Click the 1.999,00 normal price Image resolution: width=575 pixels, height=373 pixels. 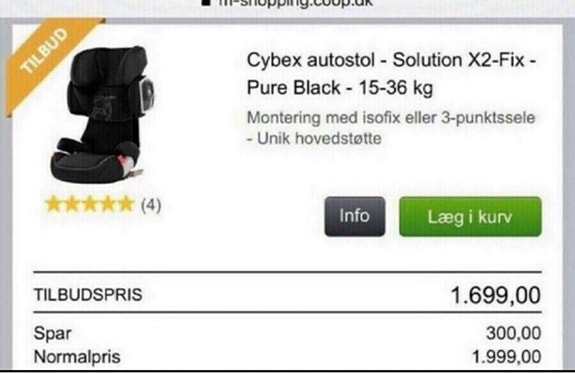pyautogui.click(x=506, y=357)
